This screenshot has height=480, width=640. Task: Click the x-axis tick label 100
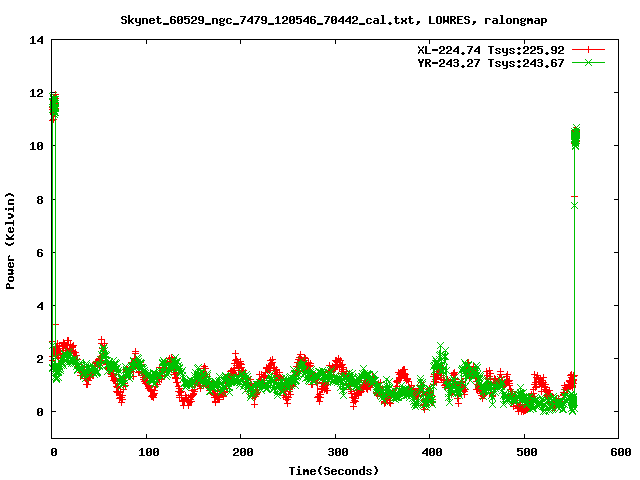[x=148, y=452]
